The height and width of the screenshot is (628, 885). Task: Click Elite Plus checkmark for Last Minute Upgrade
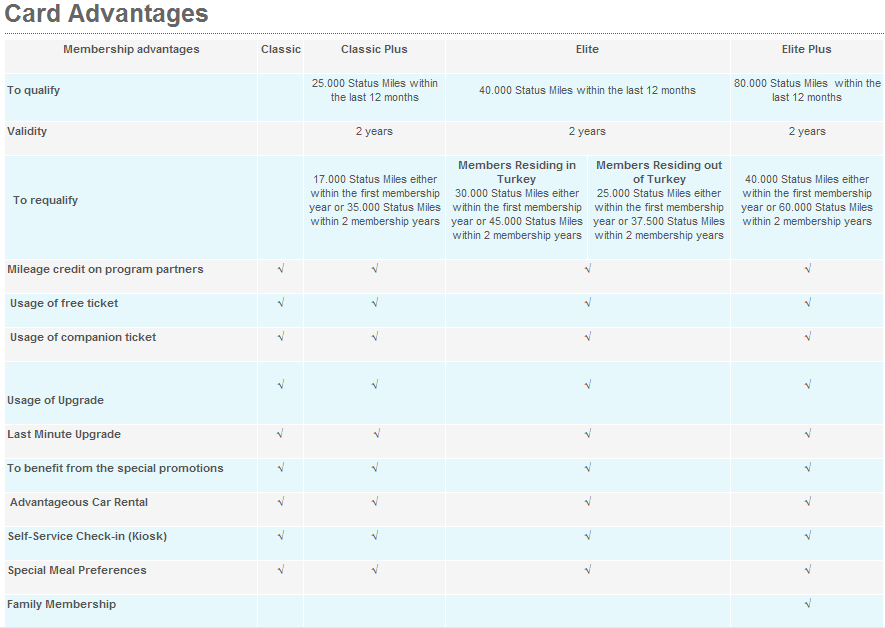(x=808, y=434)
